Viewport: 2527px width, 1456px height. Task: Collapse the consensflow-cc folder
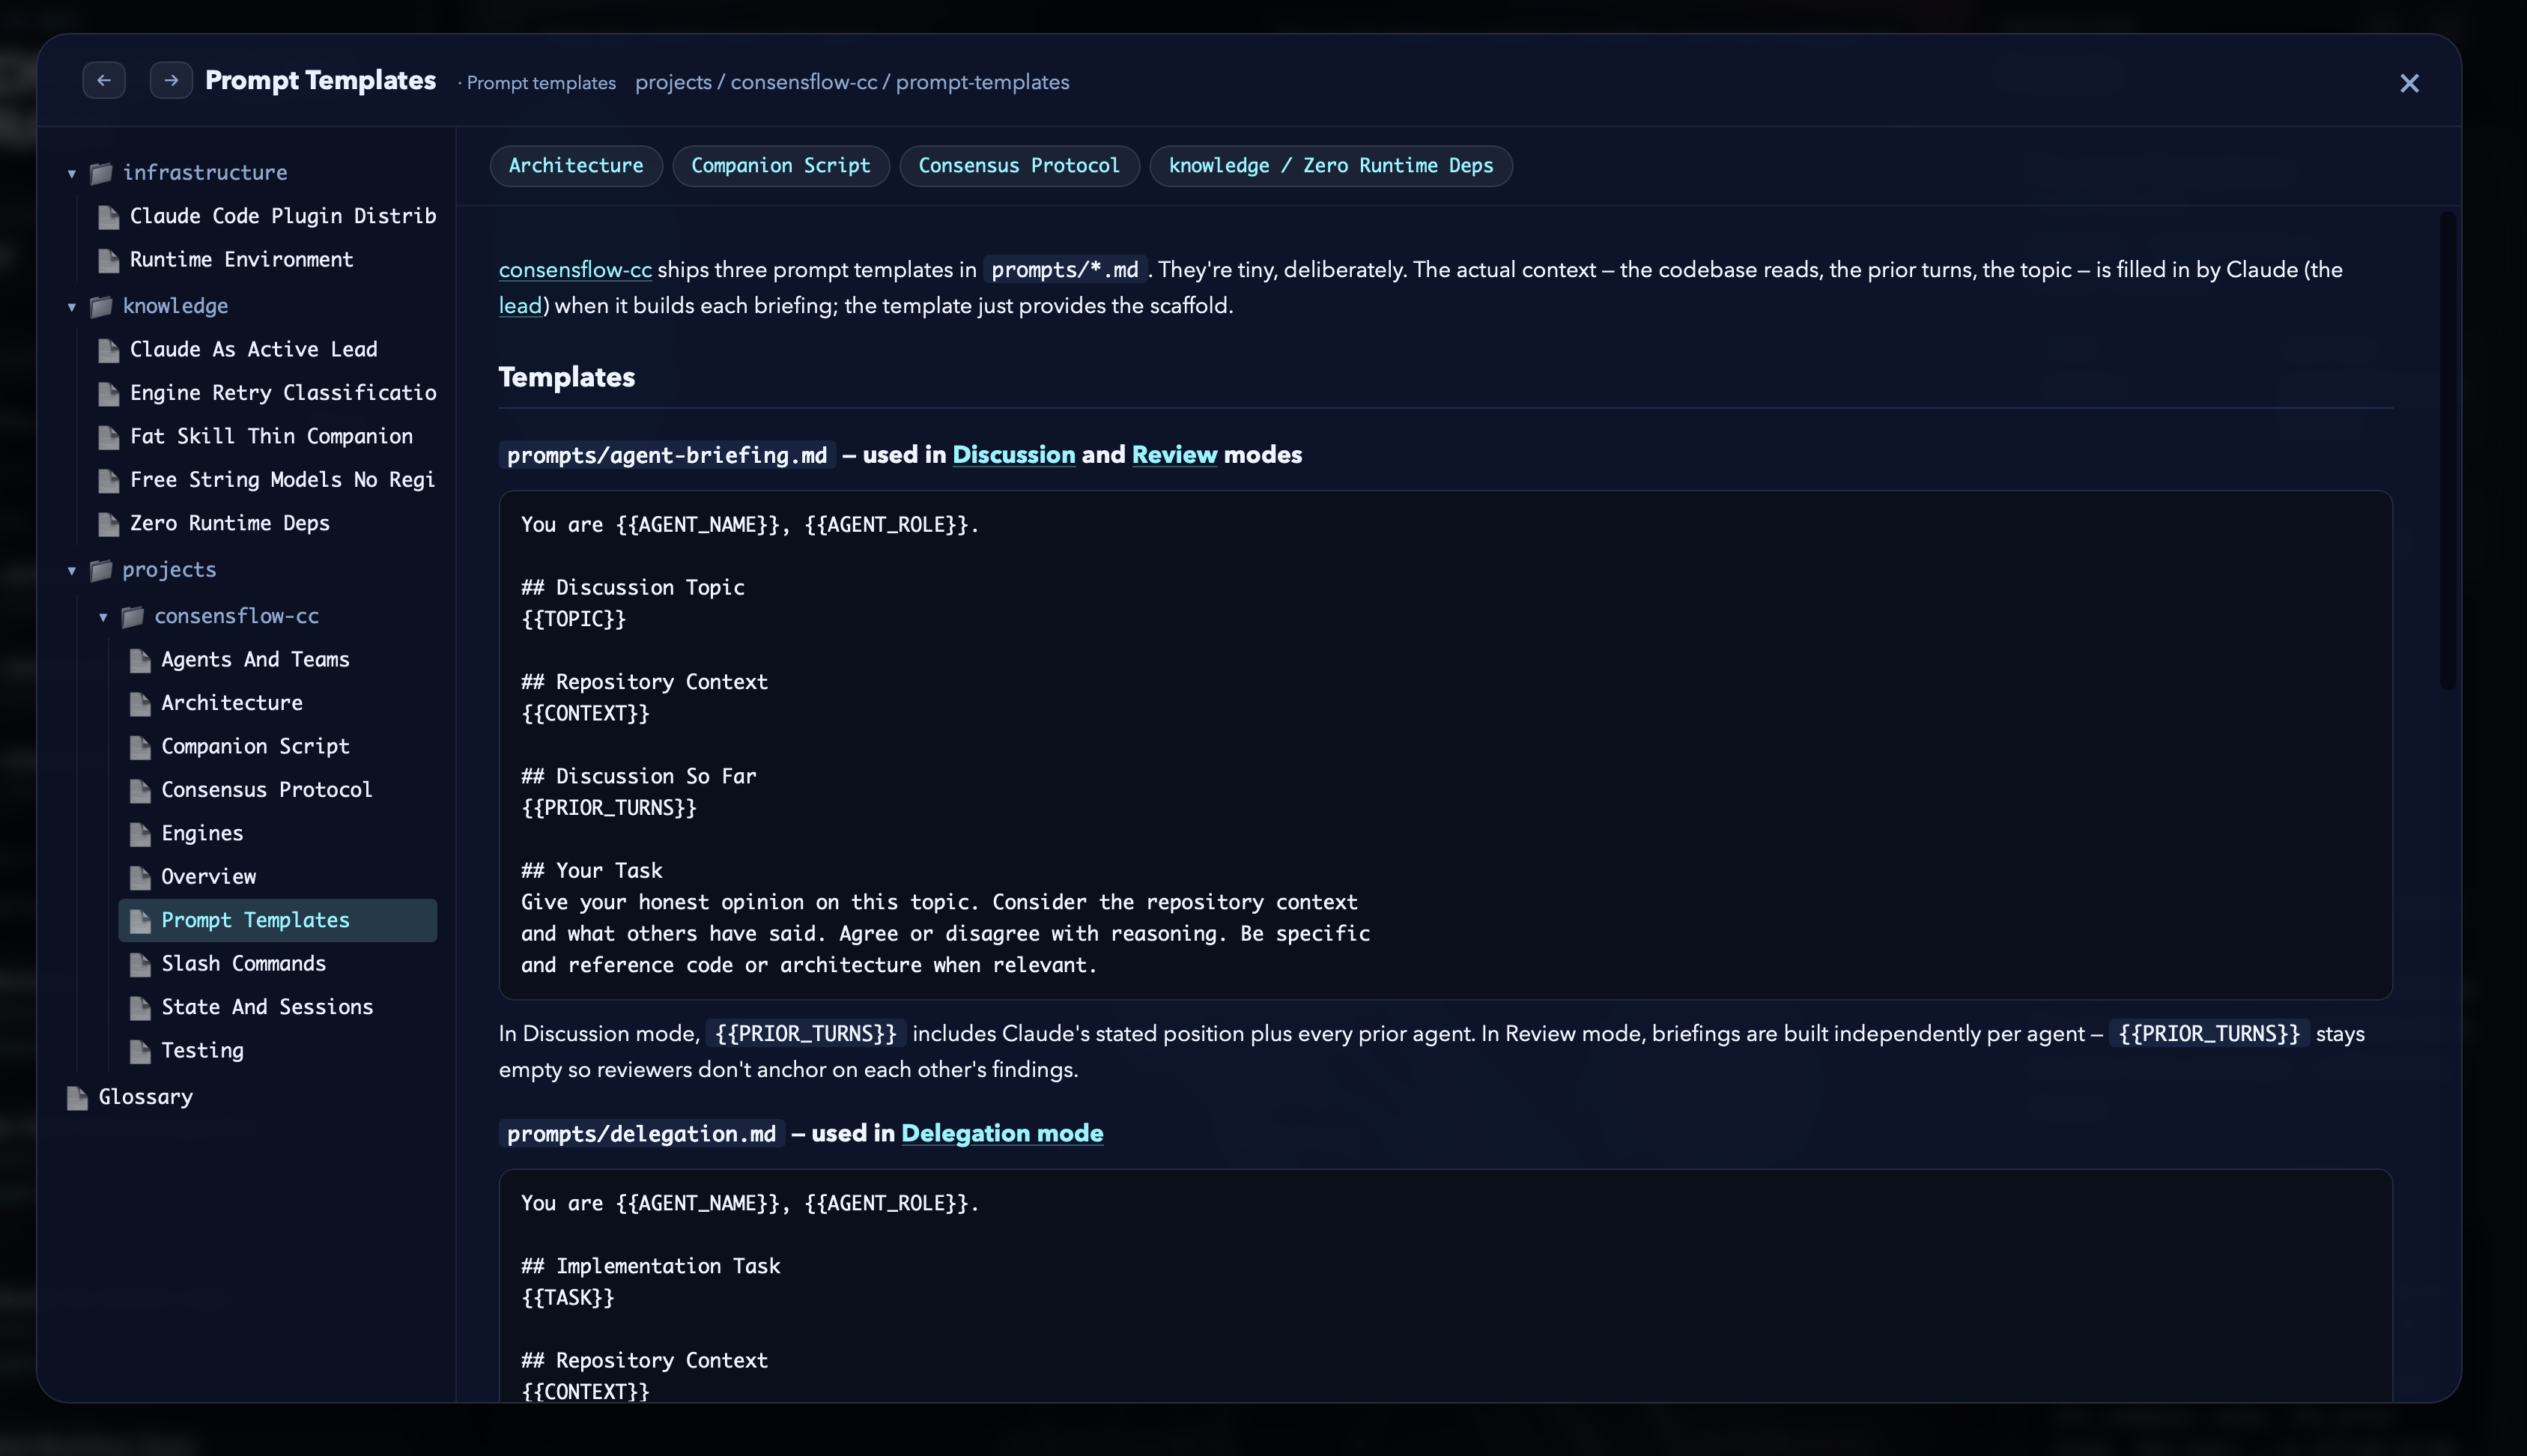103,617
